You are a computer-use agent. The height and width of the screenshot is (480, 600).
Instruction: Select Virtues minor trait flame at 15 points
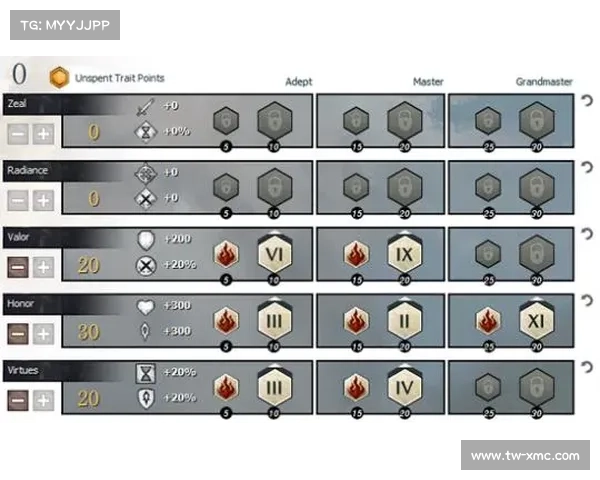pyautogui.click(x=356, y=387)
